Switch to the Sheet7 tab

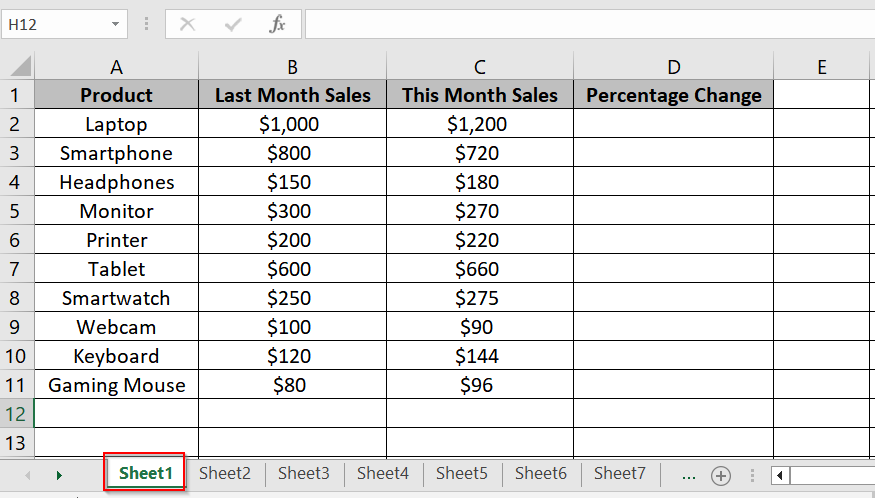pos(619,473)
